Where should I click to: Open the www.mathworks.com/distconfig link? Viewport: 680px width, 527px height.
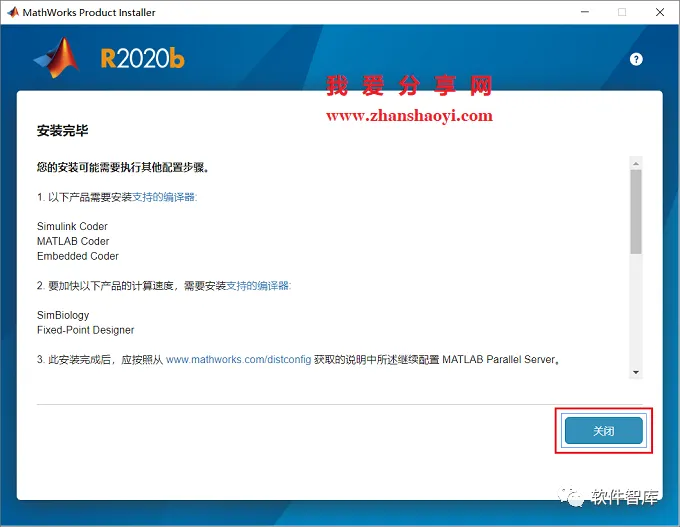click(x=239, y=360)
